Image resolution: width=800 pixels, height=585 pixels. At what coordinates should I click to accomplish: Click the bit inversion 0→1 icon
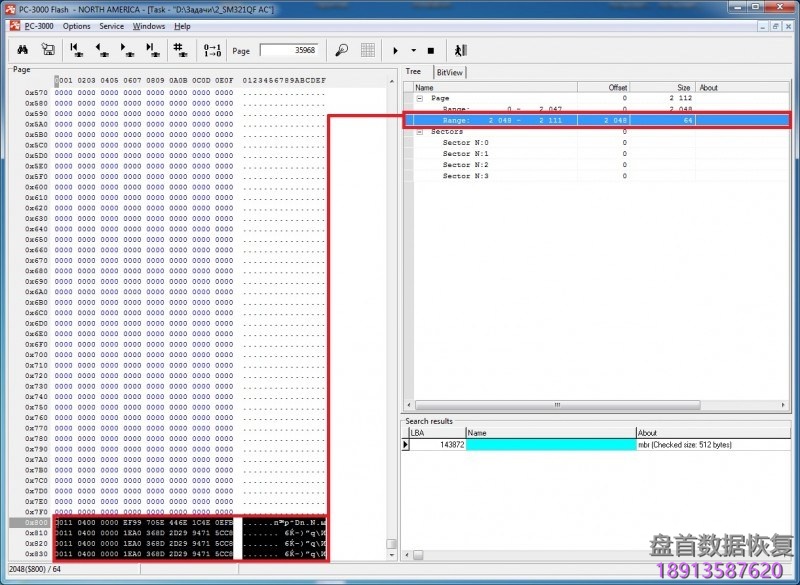point(212,50)
